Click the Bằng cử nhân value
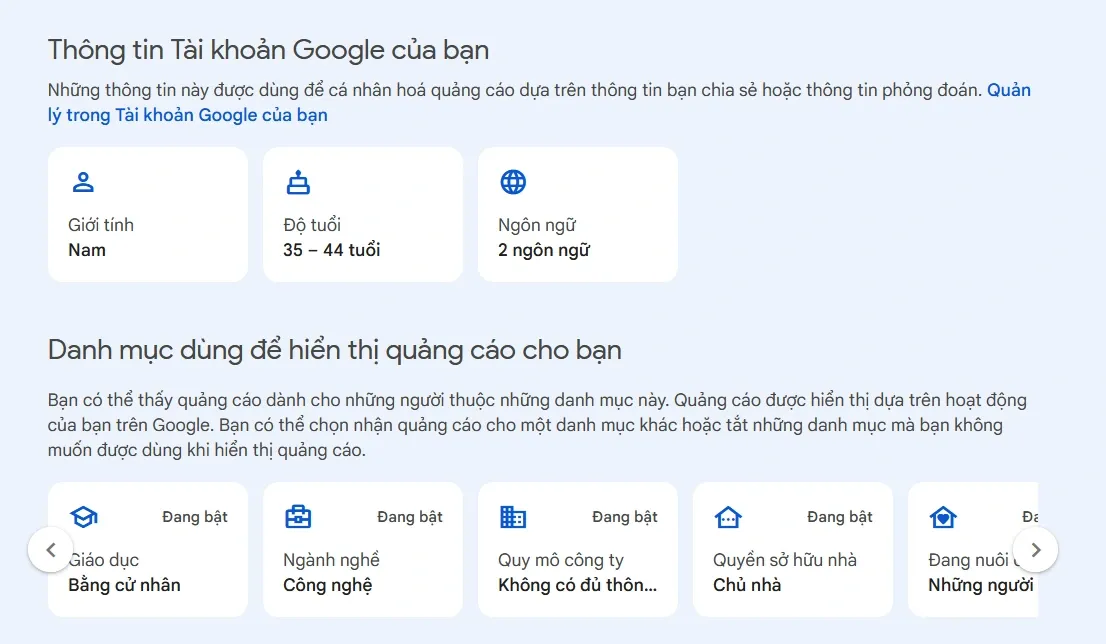This screenshot has width=1106, height=644. point(124,585)
